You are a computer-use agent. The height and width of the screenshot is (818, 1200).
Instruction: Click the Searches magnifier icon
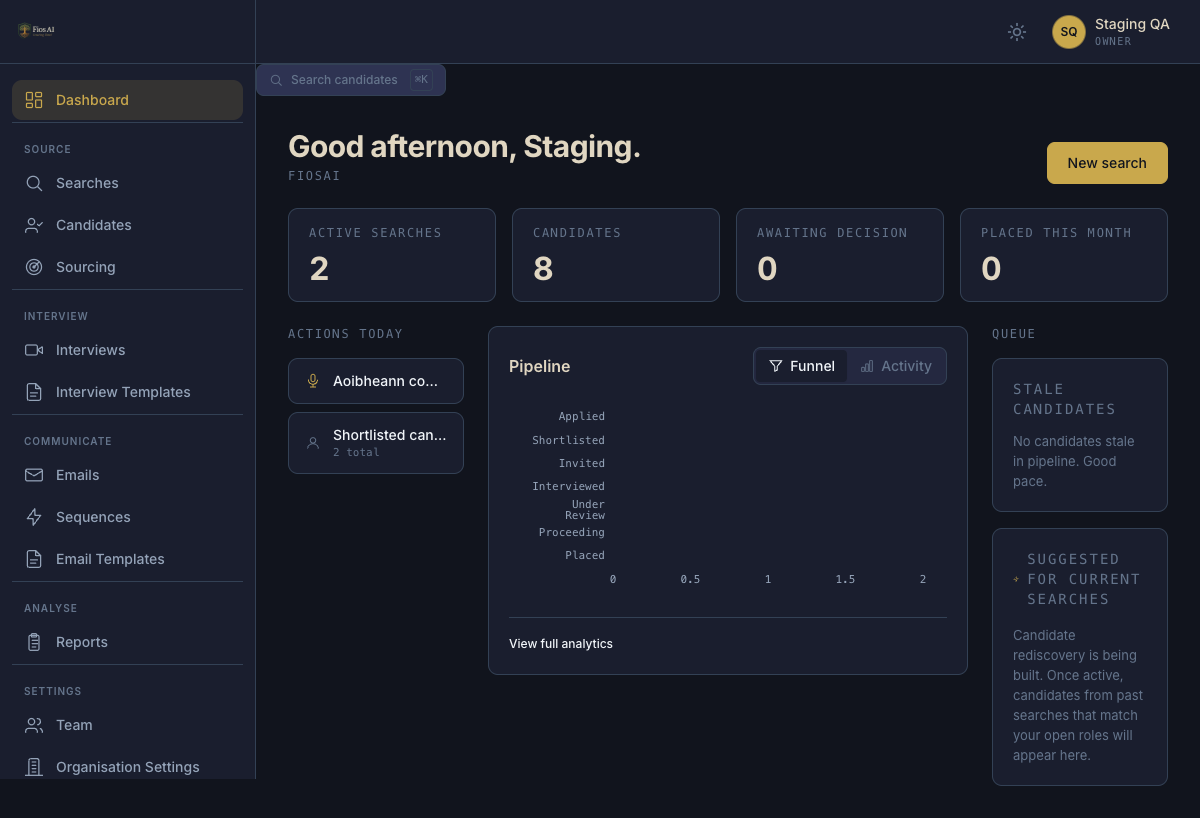pos(34,183)
